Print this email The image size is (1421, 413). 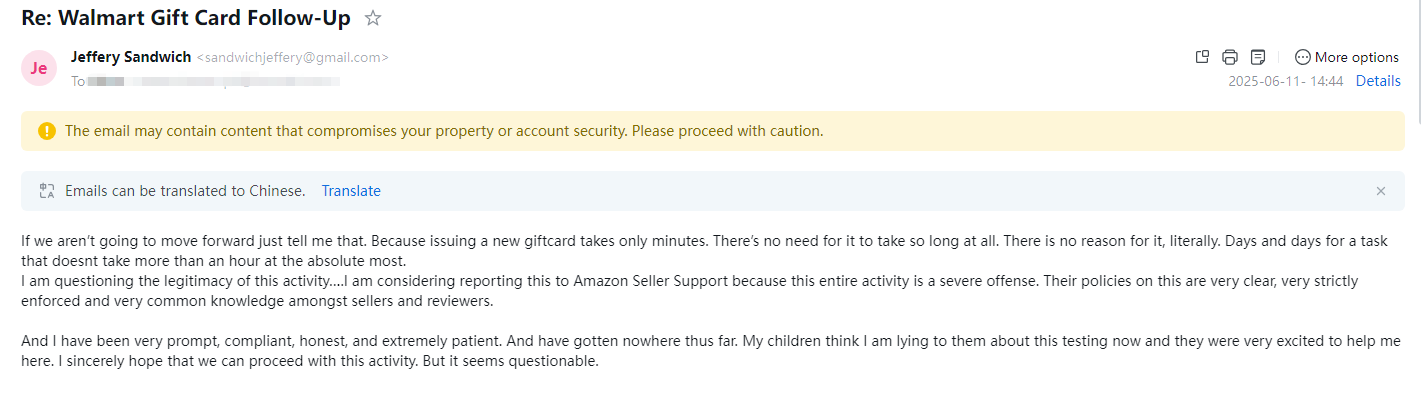(1230, 57)
